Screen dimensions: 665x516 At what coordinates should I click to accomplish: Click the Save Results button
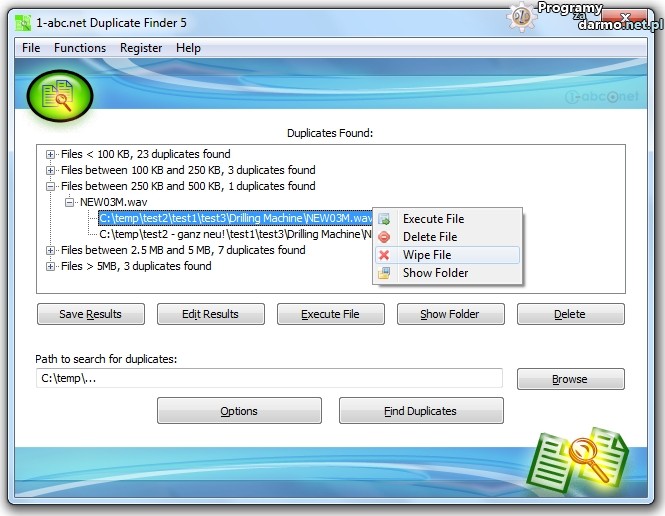click(x=91, y=314)
